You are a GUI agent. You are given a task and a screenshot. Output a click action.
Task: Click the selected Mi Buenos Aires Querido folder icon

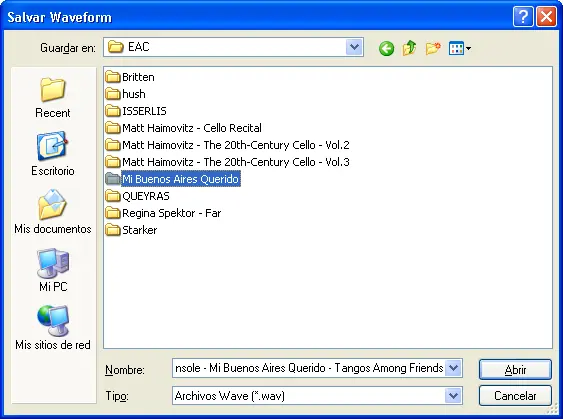(x=113, y=179)
